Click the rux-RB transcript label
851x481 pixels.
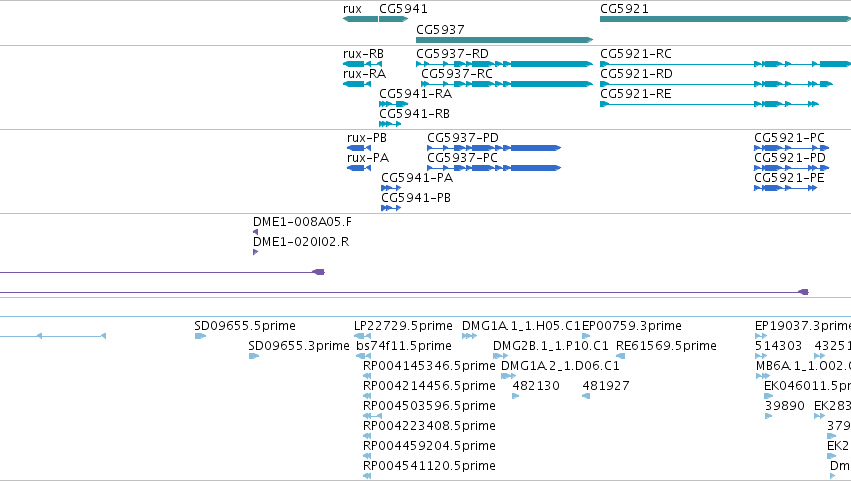point(363,54)
